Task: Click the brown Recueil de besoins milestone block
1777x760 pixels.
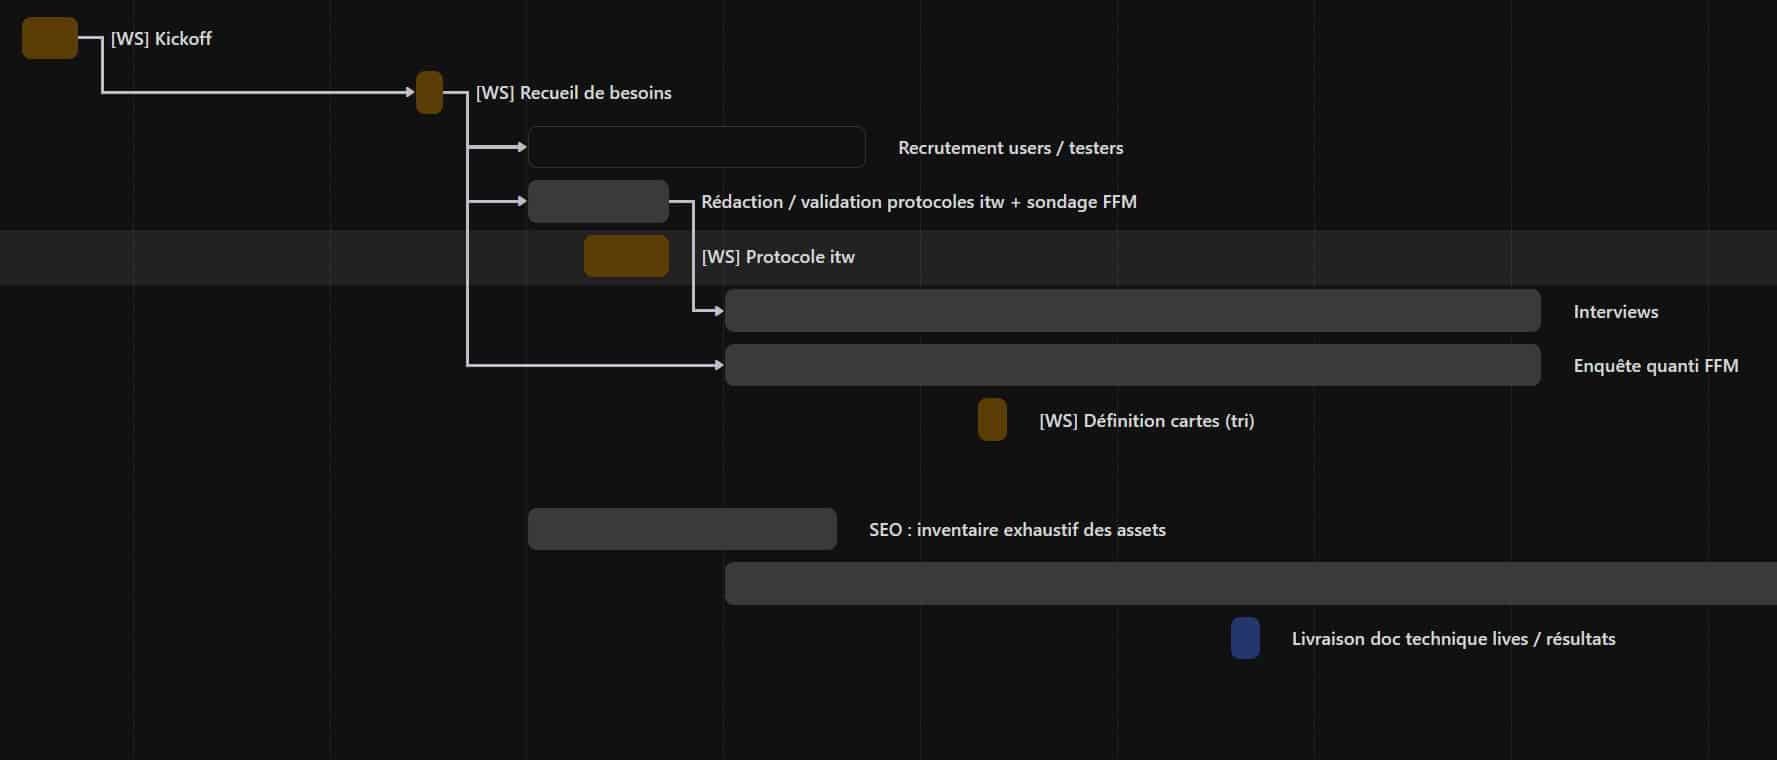Action: pyautogui.click(x=429, y=93)
